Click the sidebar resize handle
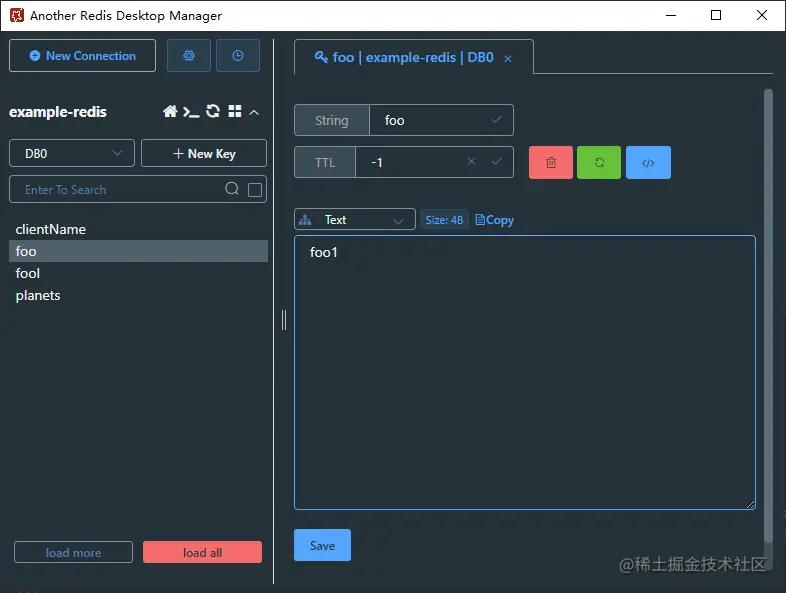Image resolution: width=786 pixels, height=593 pixels. click(x=284, y=320)
